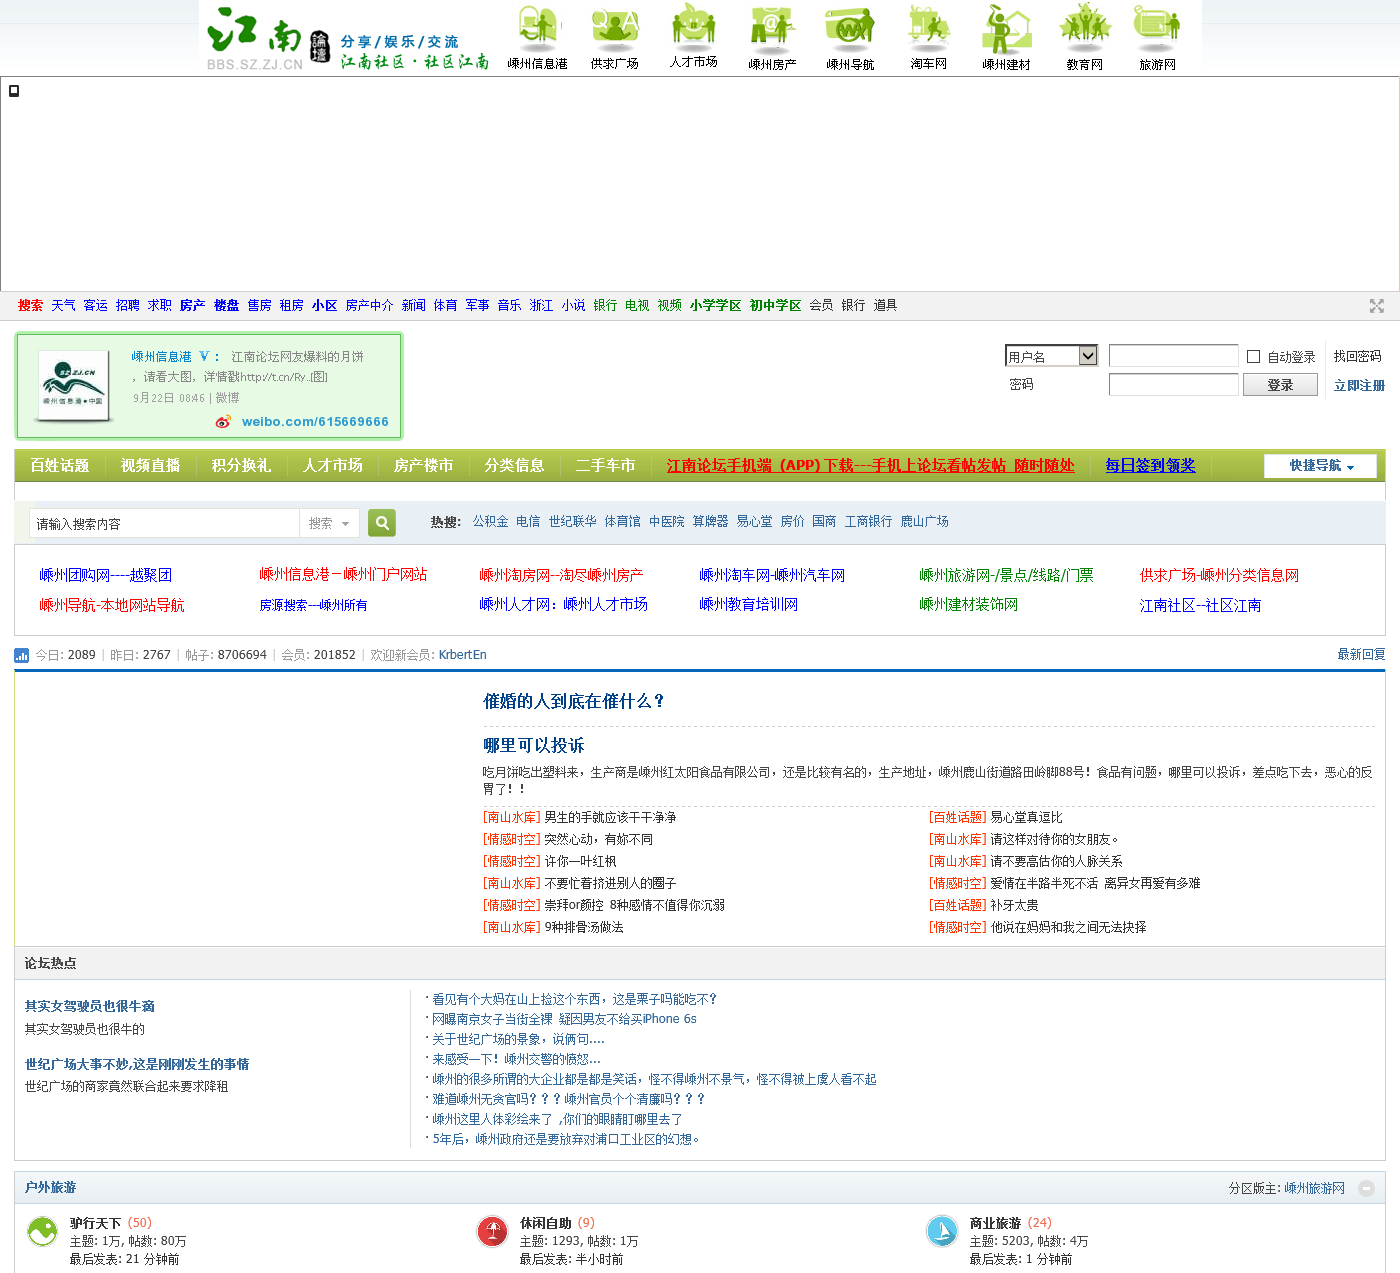Open the thread 易心堂真逗比
This screenshot has height=1273, width=1400.
(1026, 818)
